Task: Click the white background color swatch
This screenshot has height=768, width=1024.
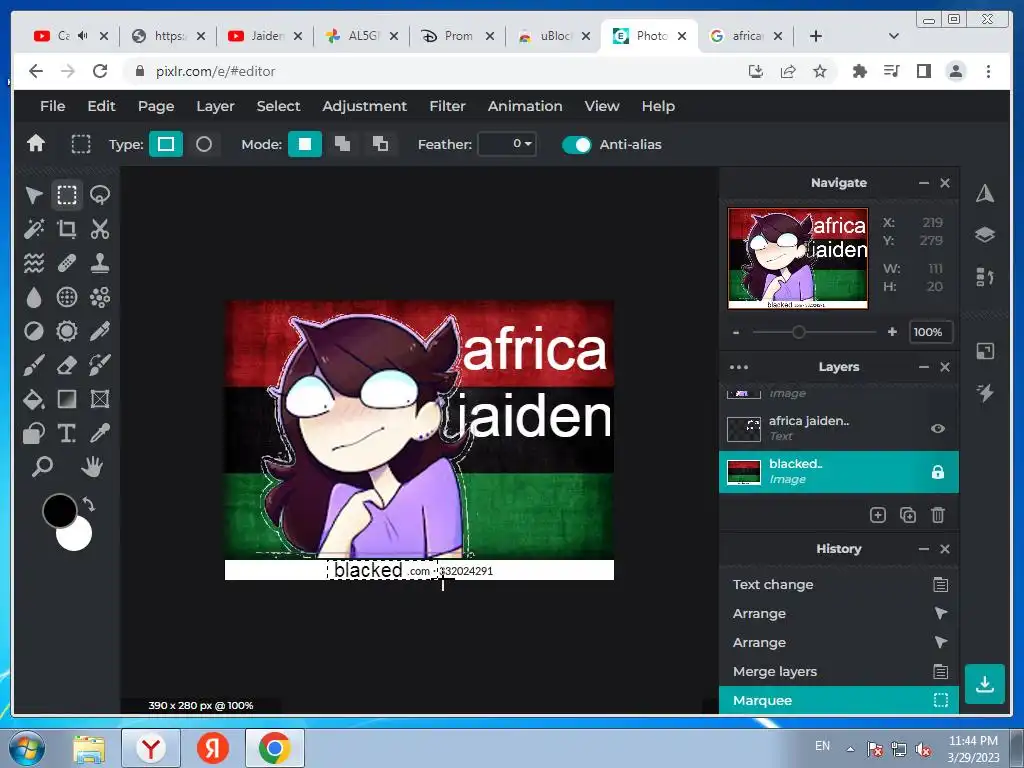Action: (78, 539)
